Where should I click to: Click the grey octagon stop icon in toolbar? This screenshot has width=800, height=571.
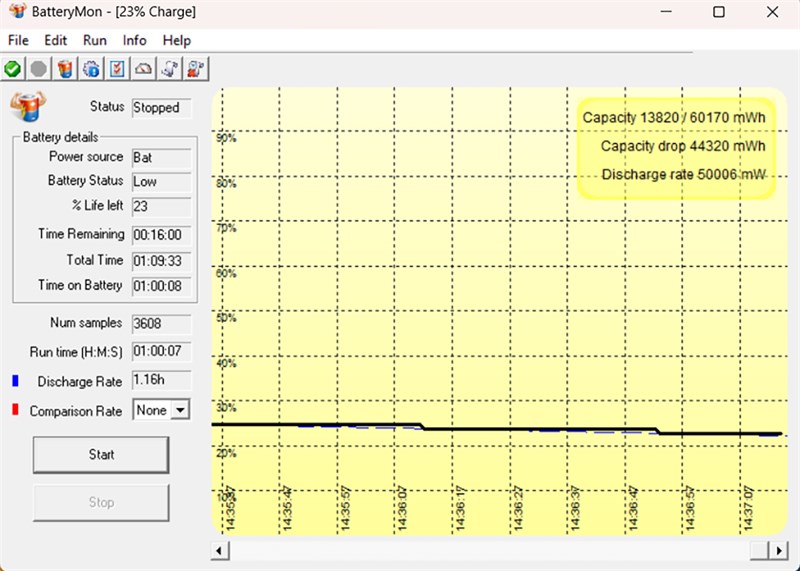tap(38, 69)
